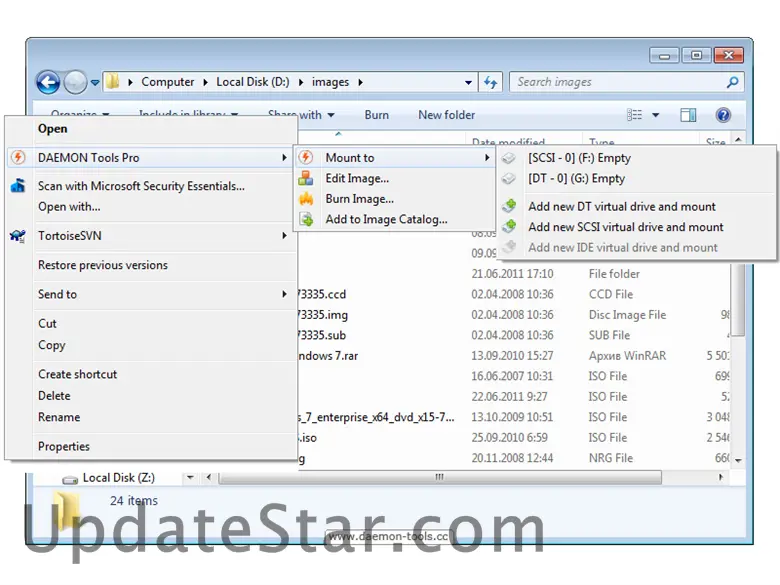Viewport: 780px width, 585px height.
Task: Click the Local Disk (Z:) drive icon
Action: coord(70,479)
